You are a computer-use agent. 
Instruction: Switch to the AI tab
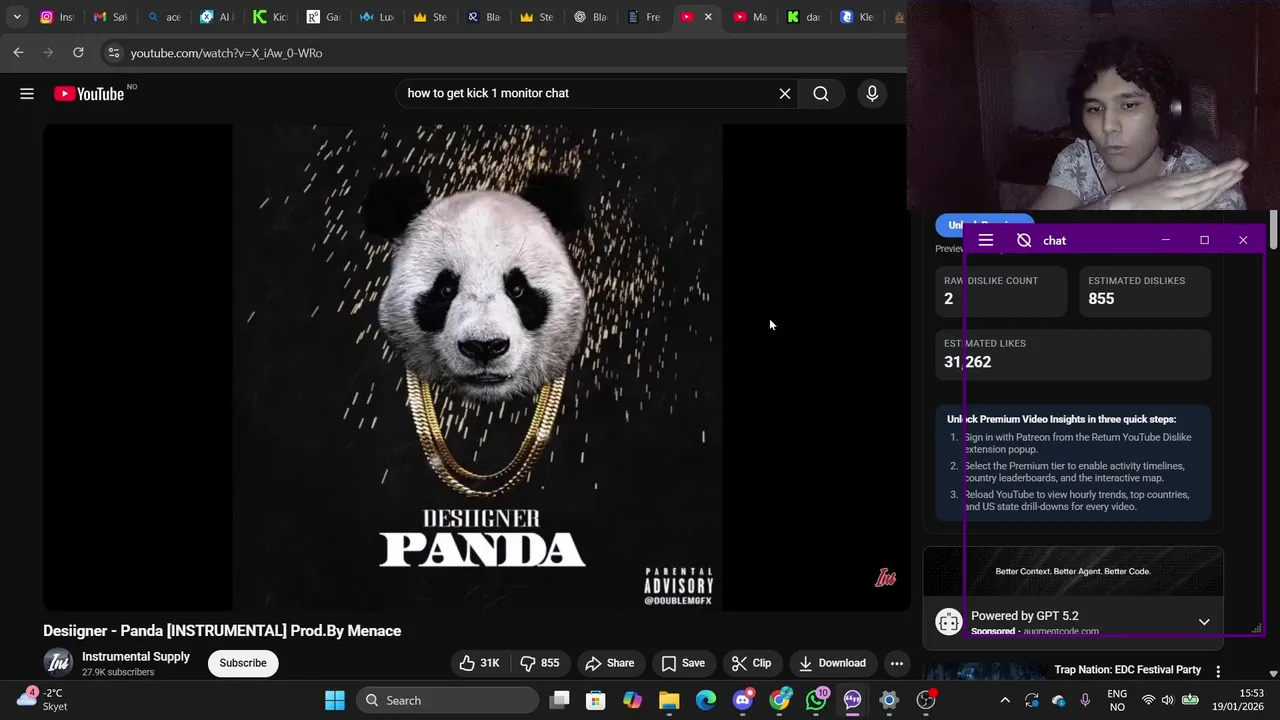pyautogui.click(x=217, y=17)
